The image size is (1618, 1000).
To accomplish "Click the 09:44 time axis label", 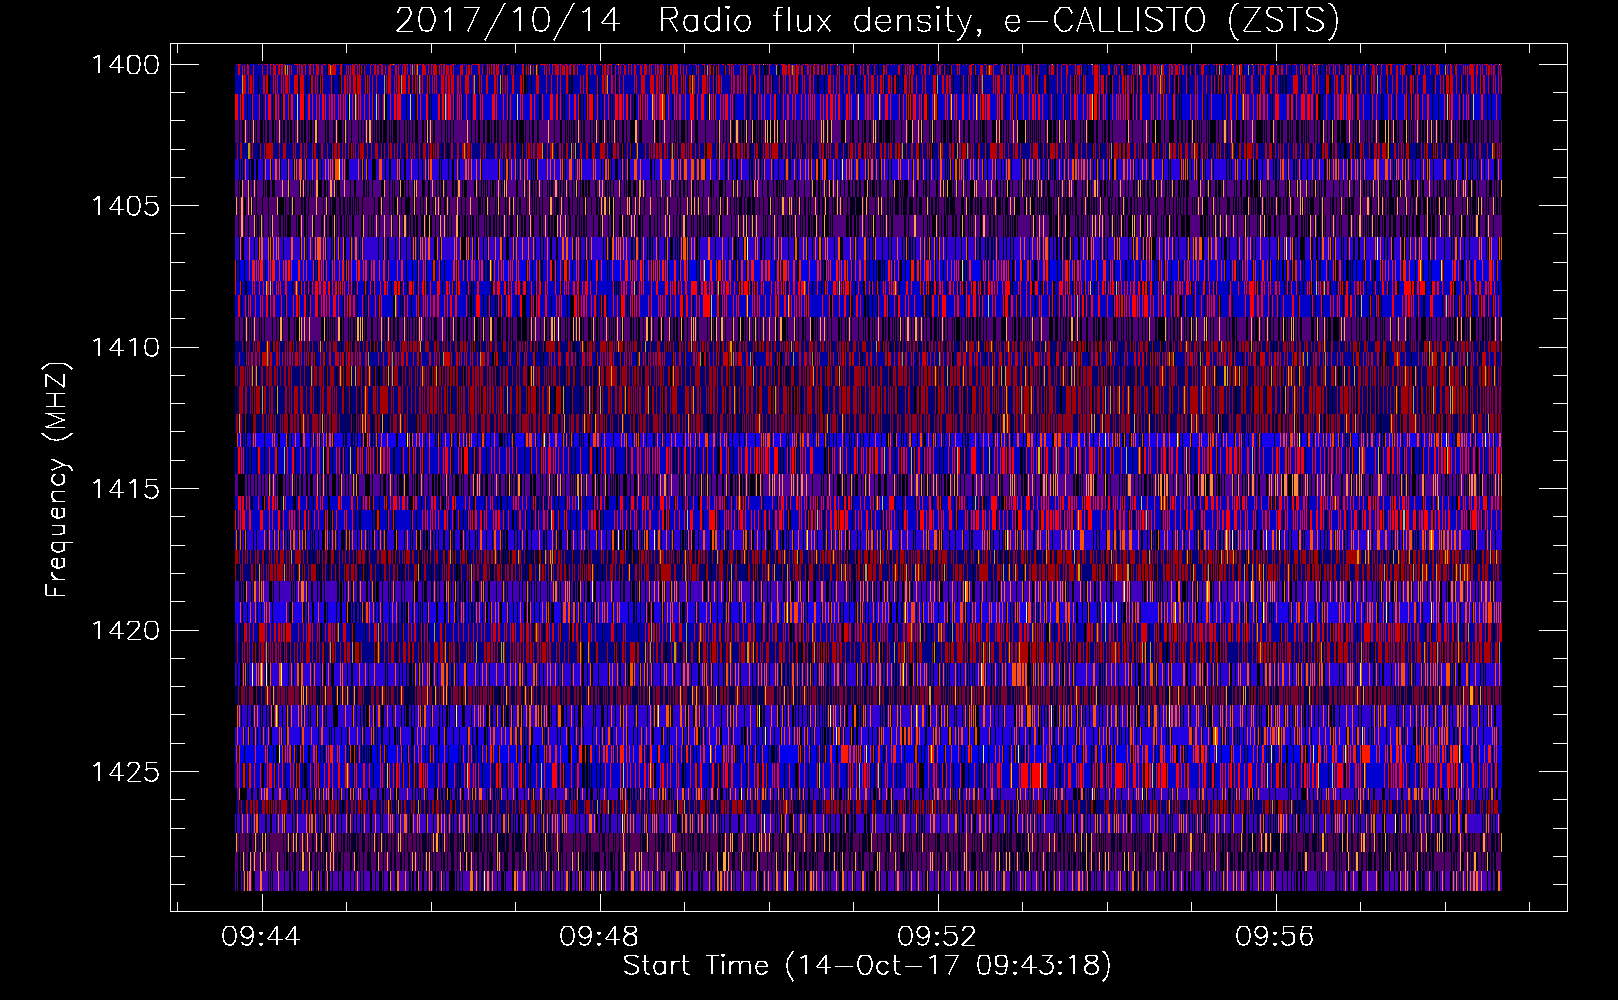I will point(261,937).
